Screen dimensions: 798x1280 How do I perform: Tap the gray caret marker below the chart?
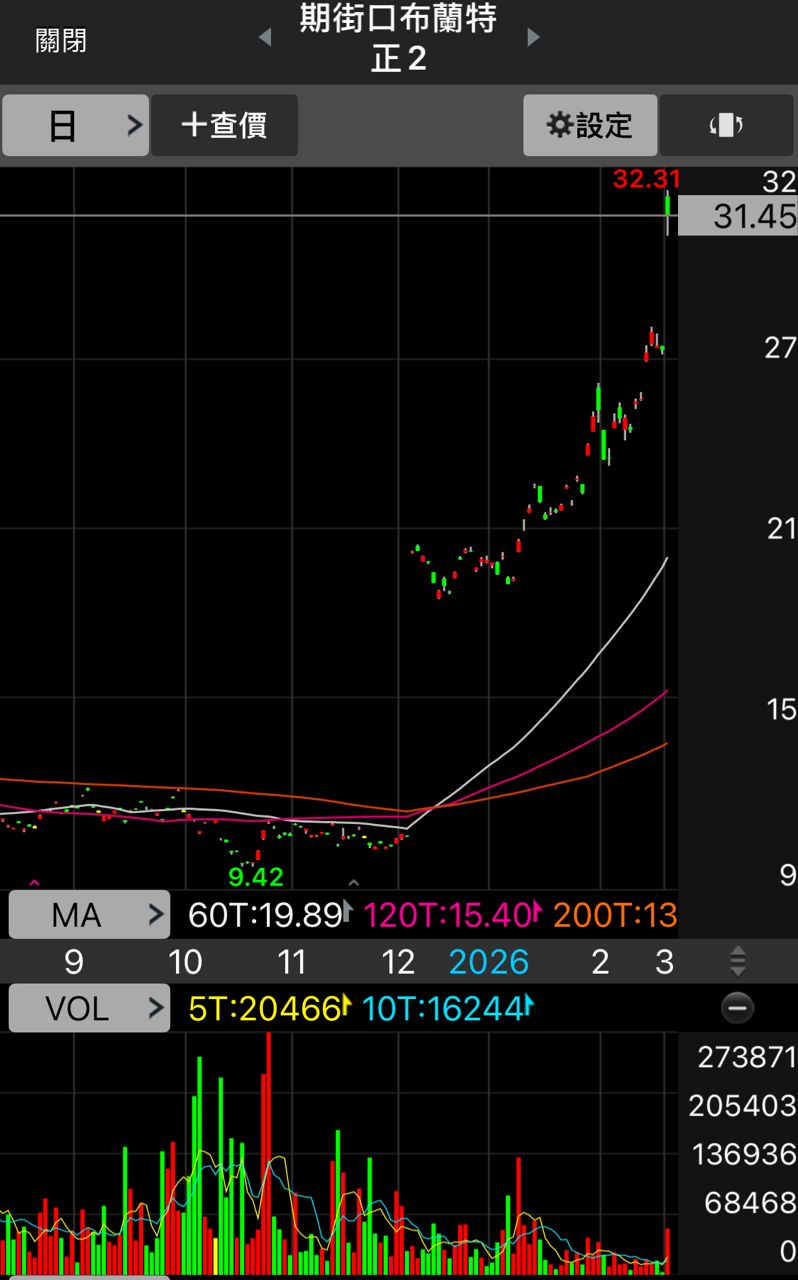353,883
